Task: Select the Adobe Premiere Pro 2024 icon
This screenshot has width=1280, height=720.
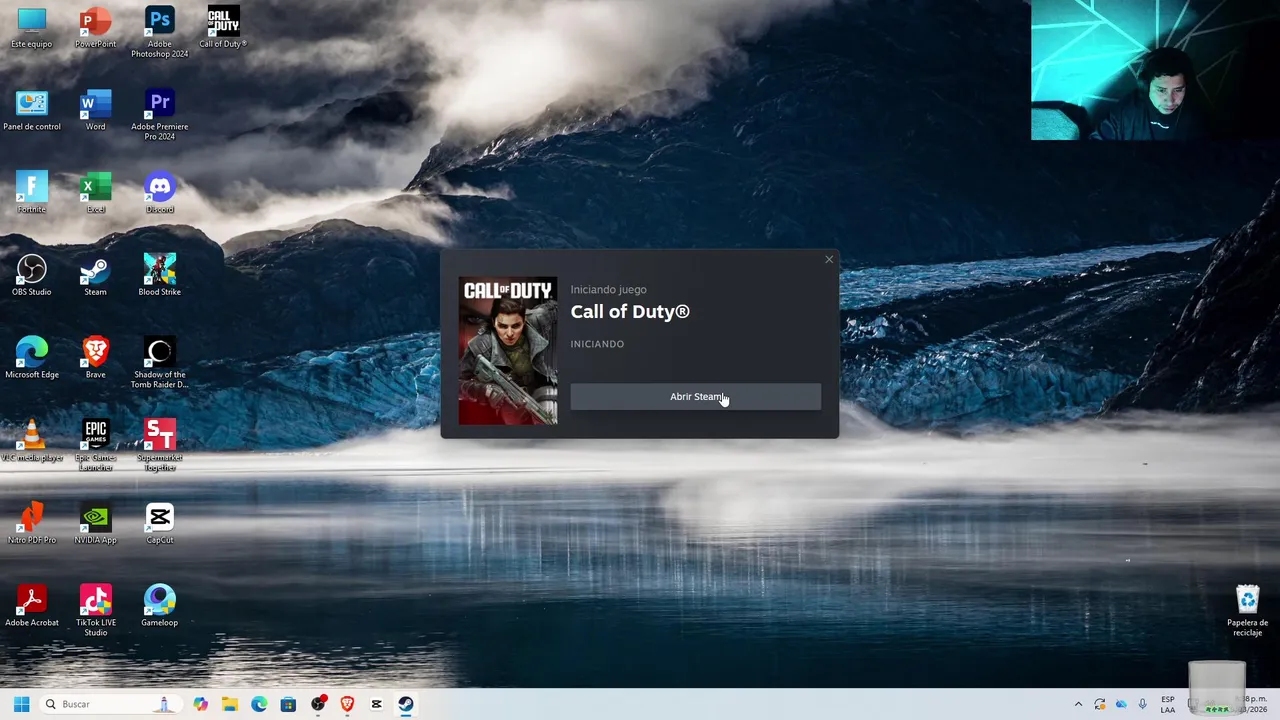Action: coord(160,115)
